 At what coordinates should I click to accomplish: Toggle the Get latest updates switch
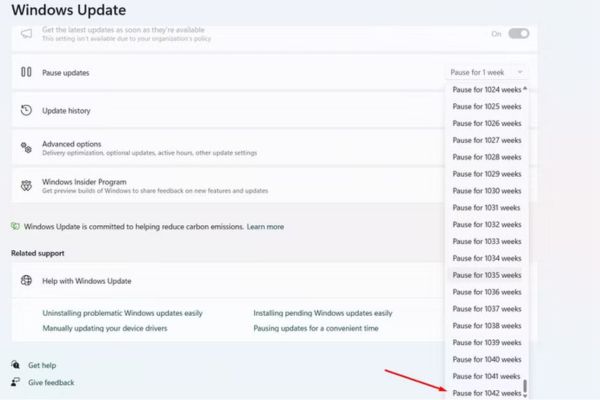518,34
